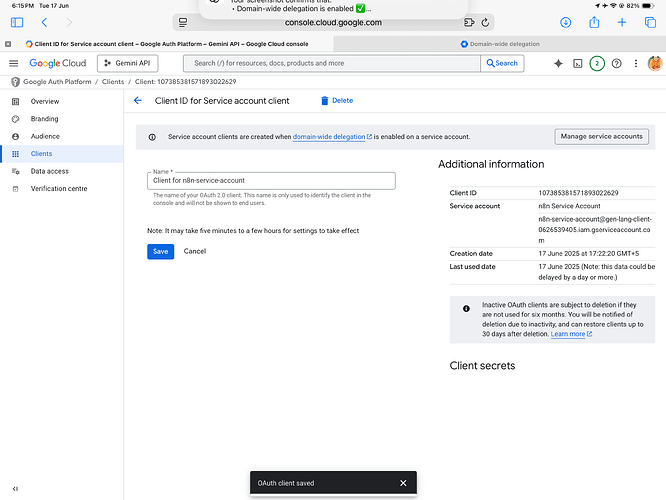The height and width of the screenshot is (500, 666).
Task: Open Safari downloads
Action: pos(565,22)
